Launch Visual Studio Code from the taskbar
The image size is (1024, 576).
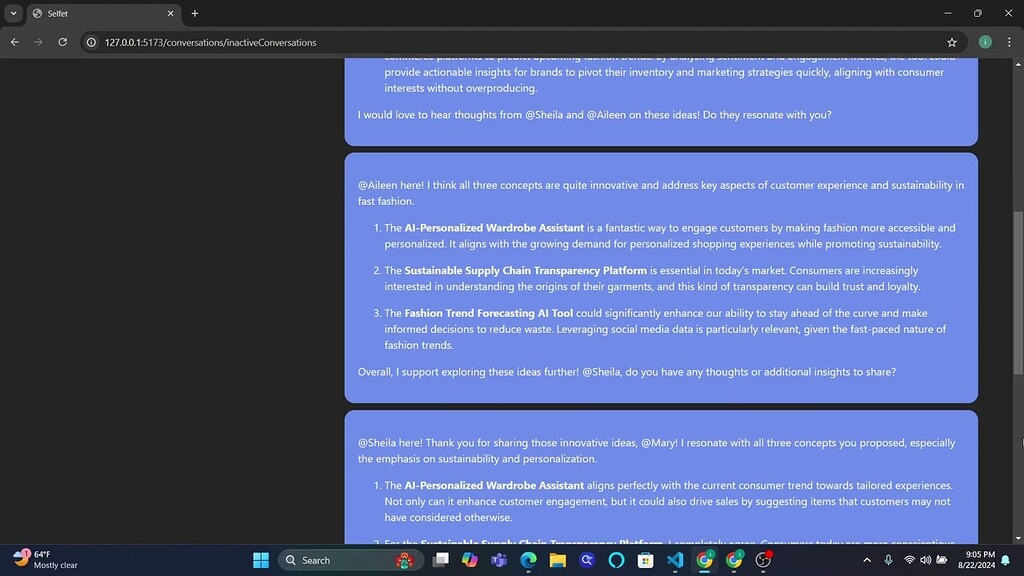(675, 559)
